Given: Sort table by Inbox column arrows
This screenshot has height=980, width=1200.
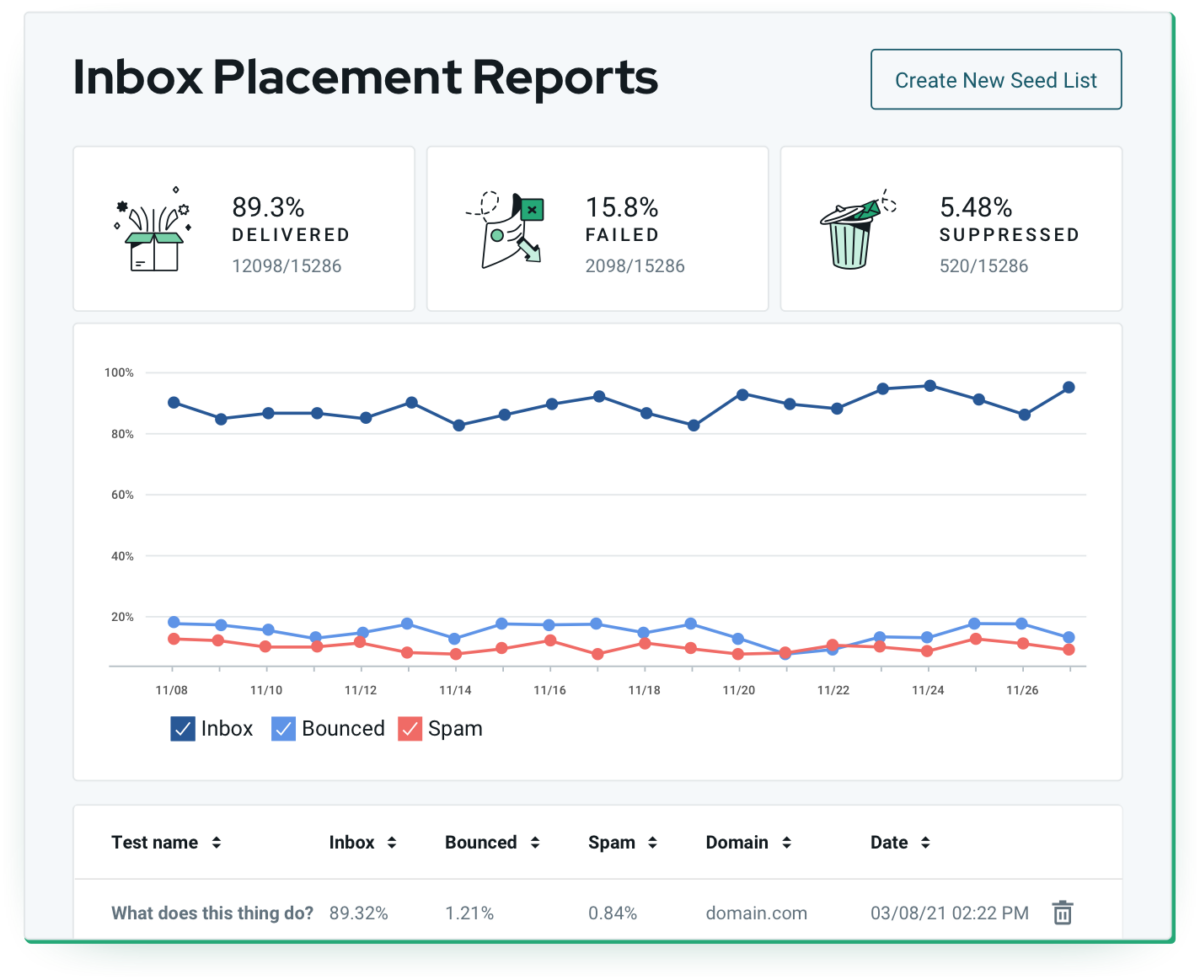Looking at the screenshot, I should coord(391,843).
